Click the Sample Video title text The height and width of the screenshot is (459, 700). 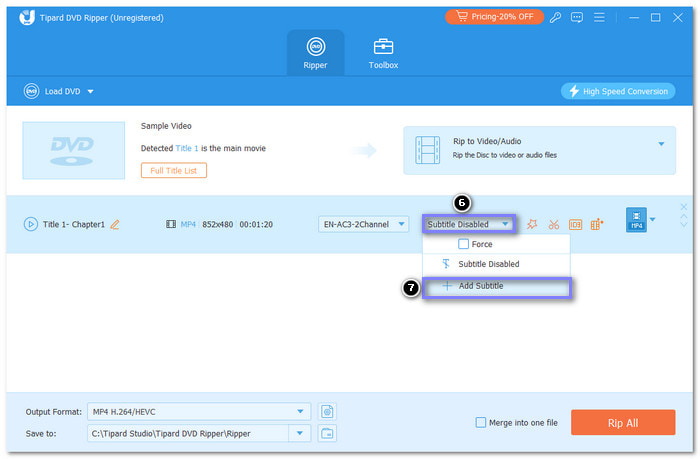[x=166, y=126]
